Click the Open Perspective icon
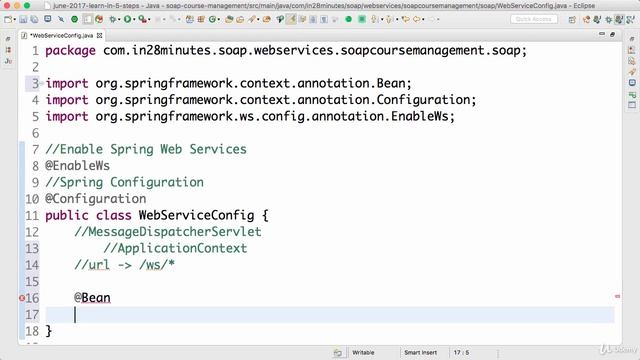This screenshot has height=360, width=640. [x=572, y=20]
